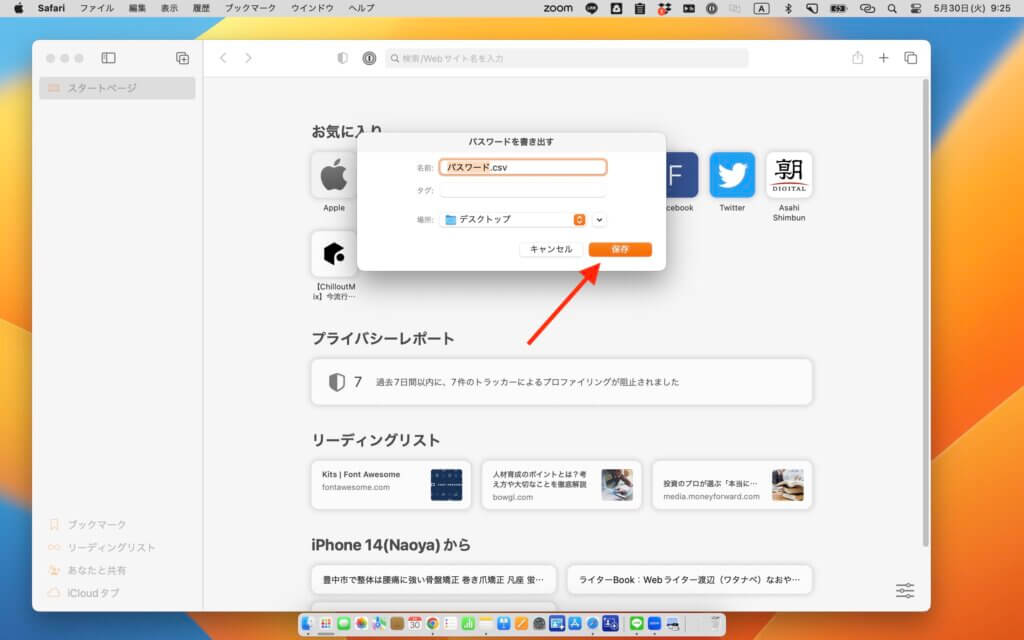Viewport: 1024px width, 640px height.
Task: Click the start page customize sliders icon
Action: click(x=904, y=590)
